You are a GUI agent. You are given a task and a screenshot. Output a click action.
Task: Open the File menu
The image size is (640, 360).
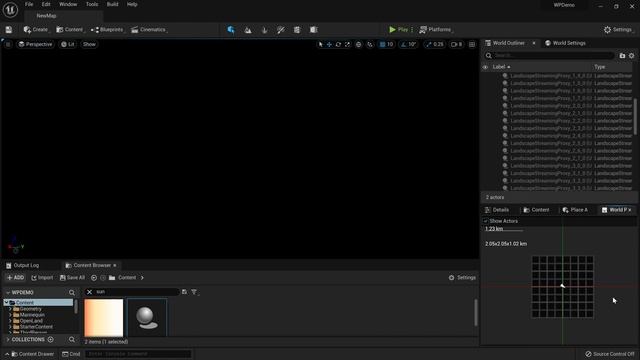(x=29, y=4)
